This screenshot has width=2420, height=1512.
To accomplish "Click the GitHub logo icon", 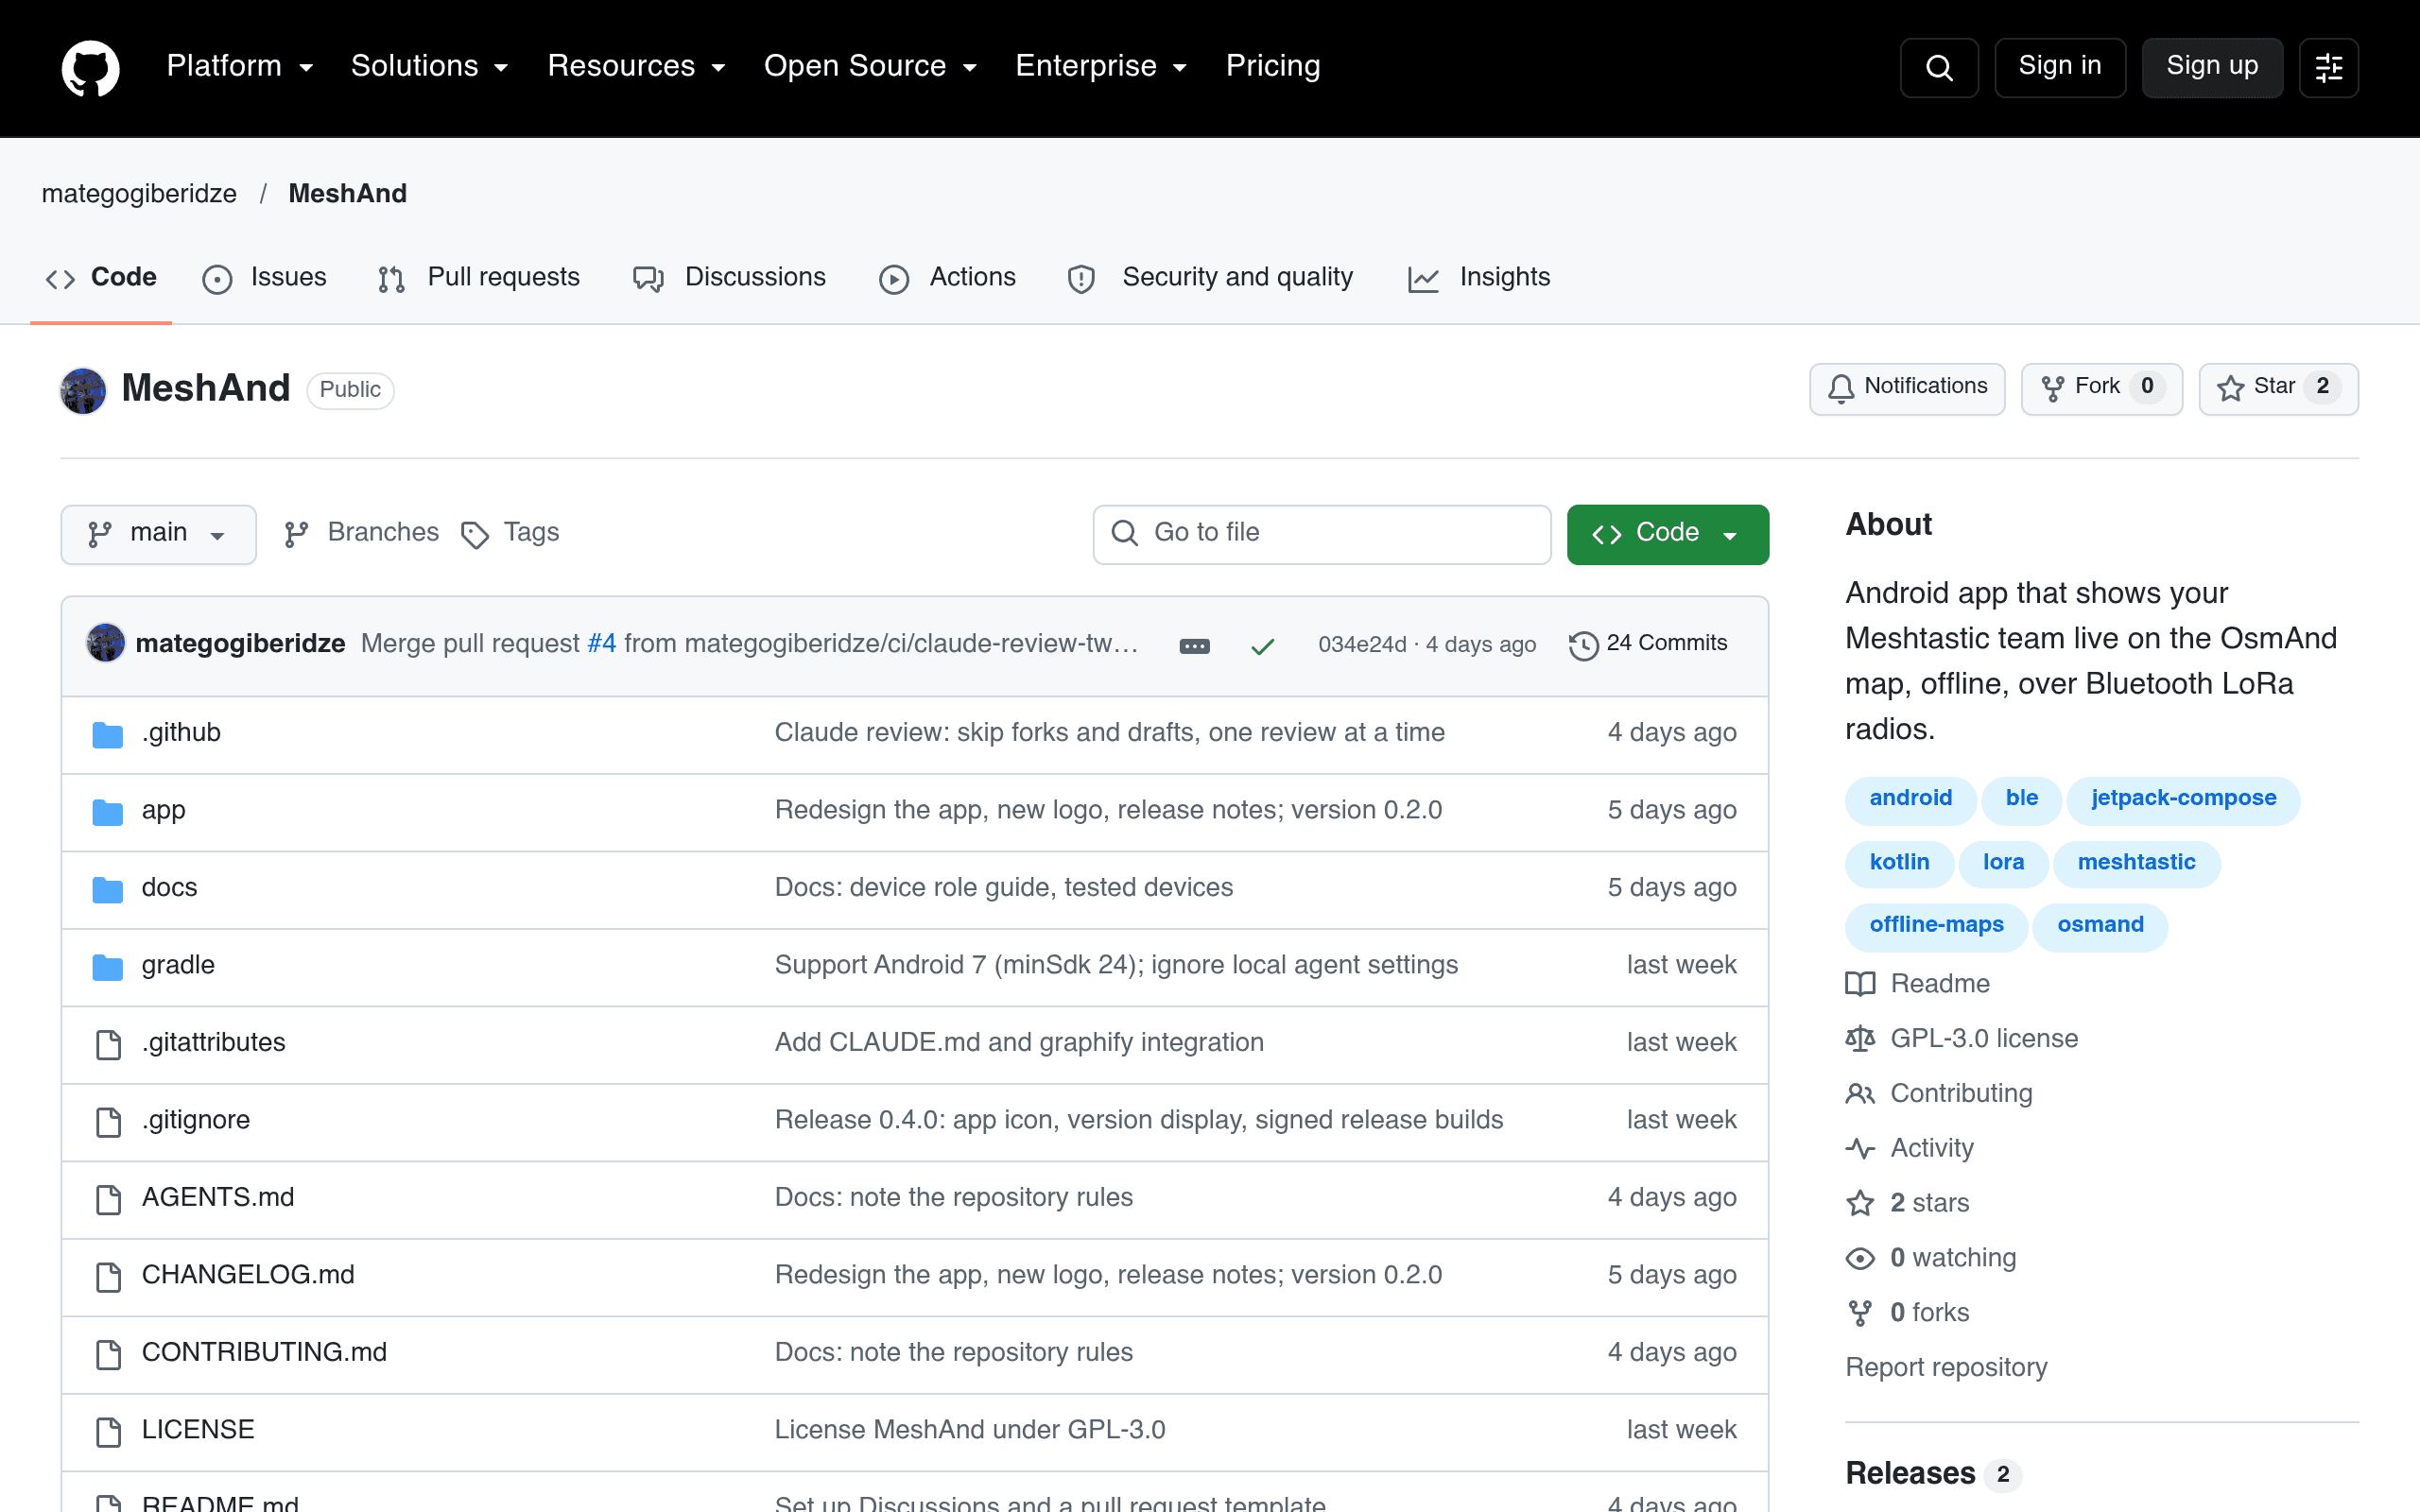I will pyautogui.click(x=91, y=68).
